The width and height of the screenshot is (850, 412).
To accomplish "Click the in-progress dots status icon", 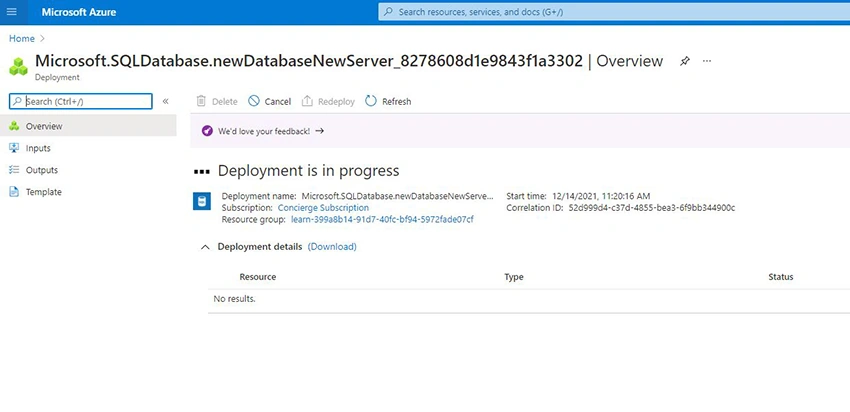I will tap(202, 171).
